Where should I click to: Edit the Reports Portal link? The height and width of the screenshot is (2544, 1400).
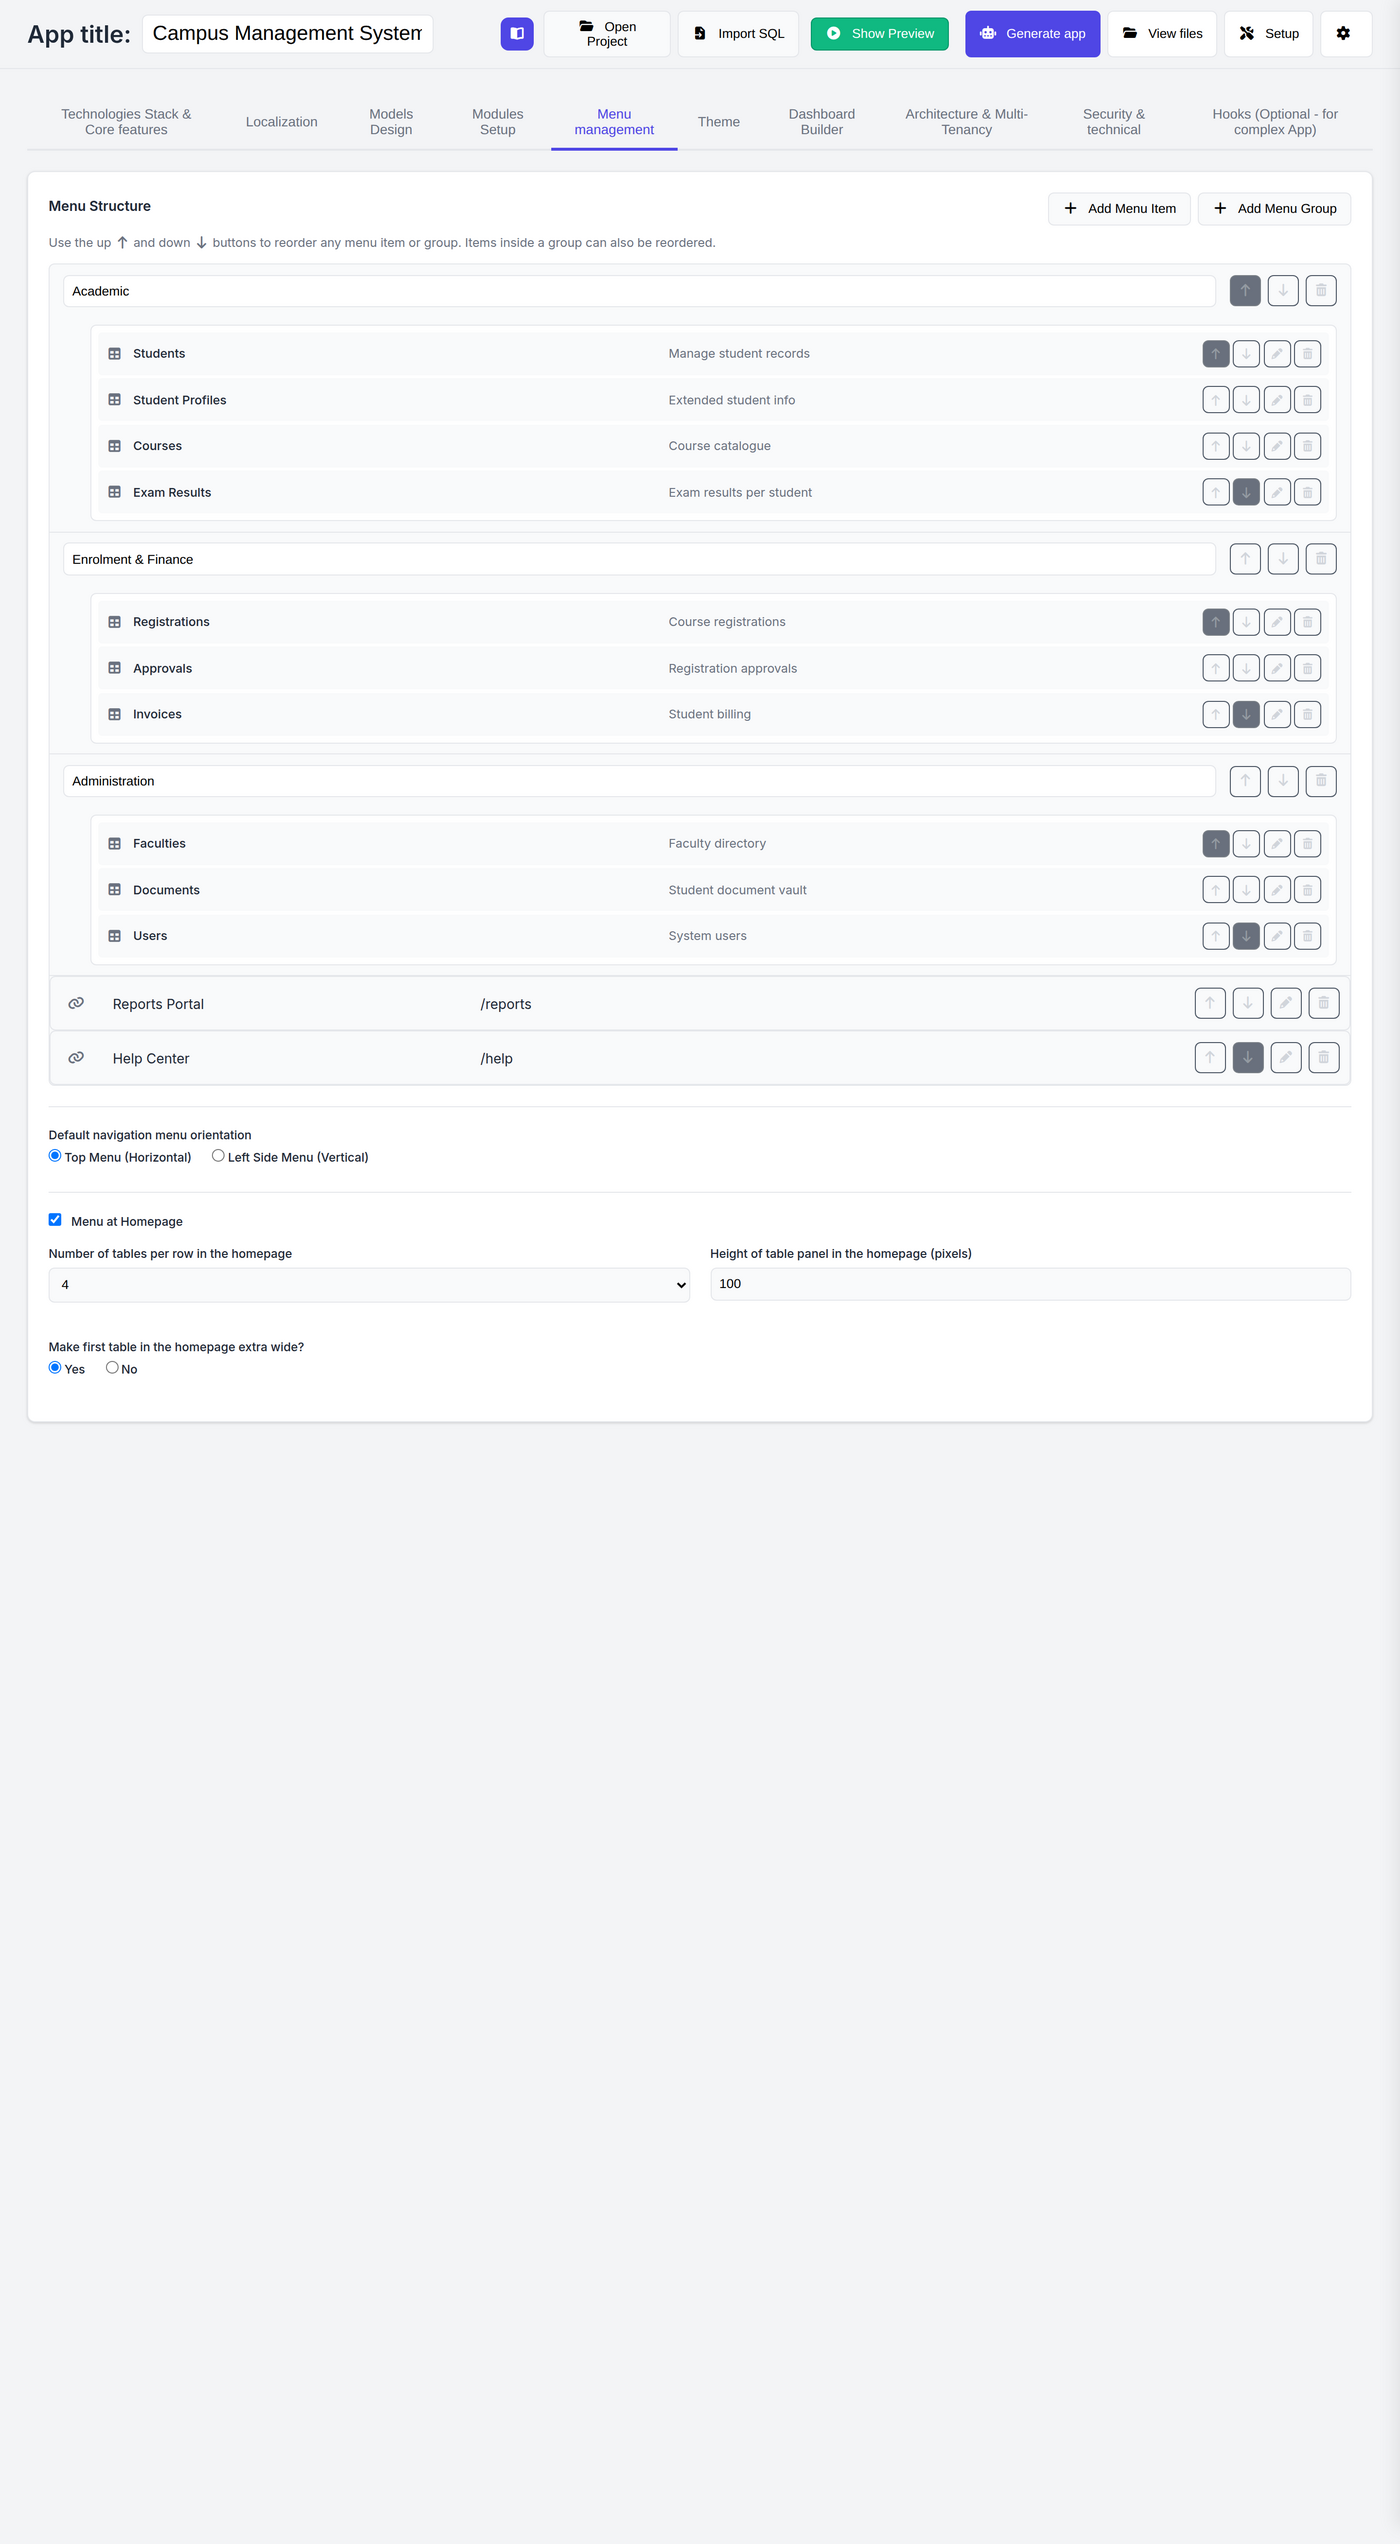point(1286,1003)
